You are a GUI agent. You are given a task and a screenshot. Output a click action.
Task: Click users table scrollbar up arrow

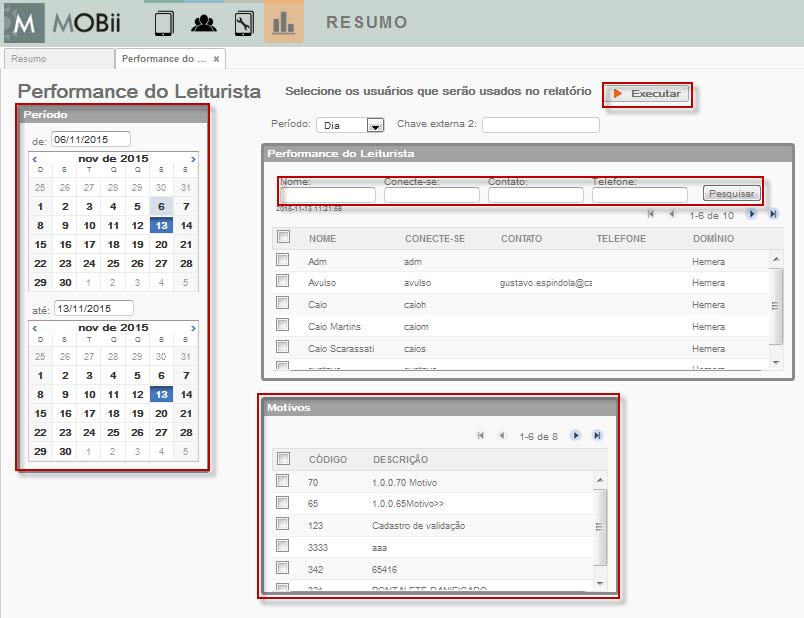click(776, 260)
